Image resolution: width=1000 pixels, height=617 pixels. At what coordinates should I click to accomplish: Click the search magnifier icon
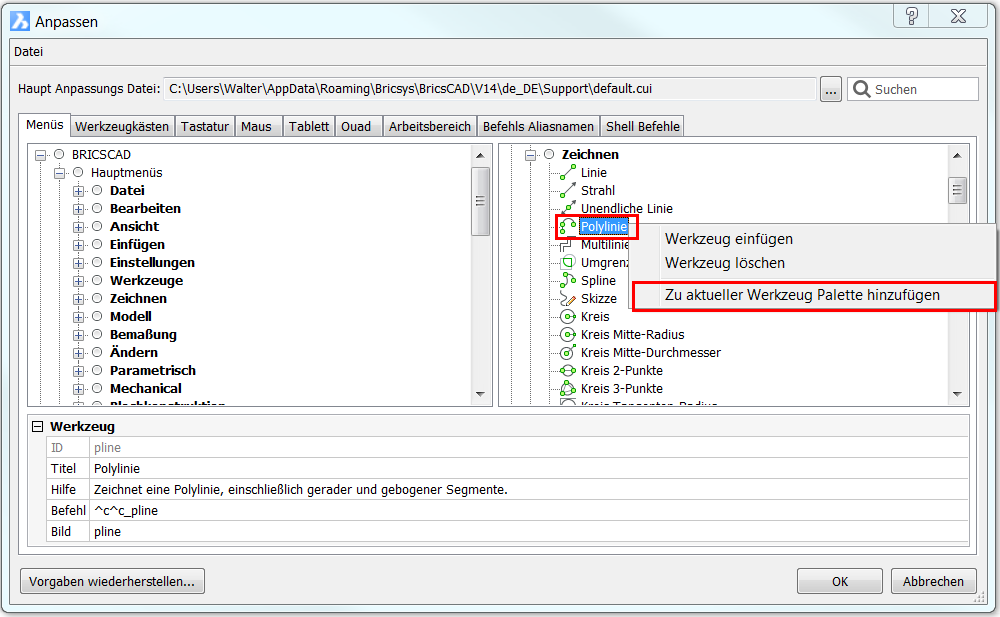coord(862,89)
